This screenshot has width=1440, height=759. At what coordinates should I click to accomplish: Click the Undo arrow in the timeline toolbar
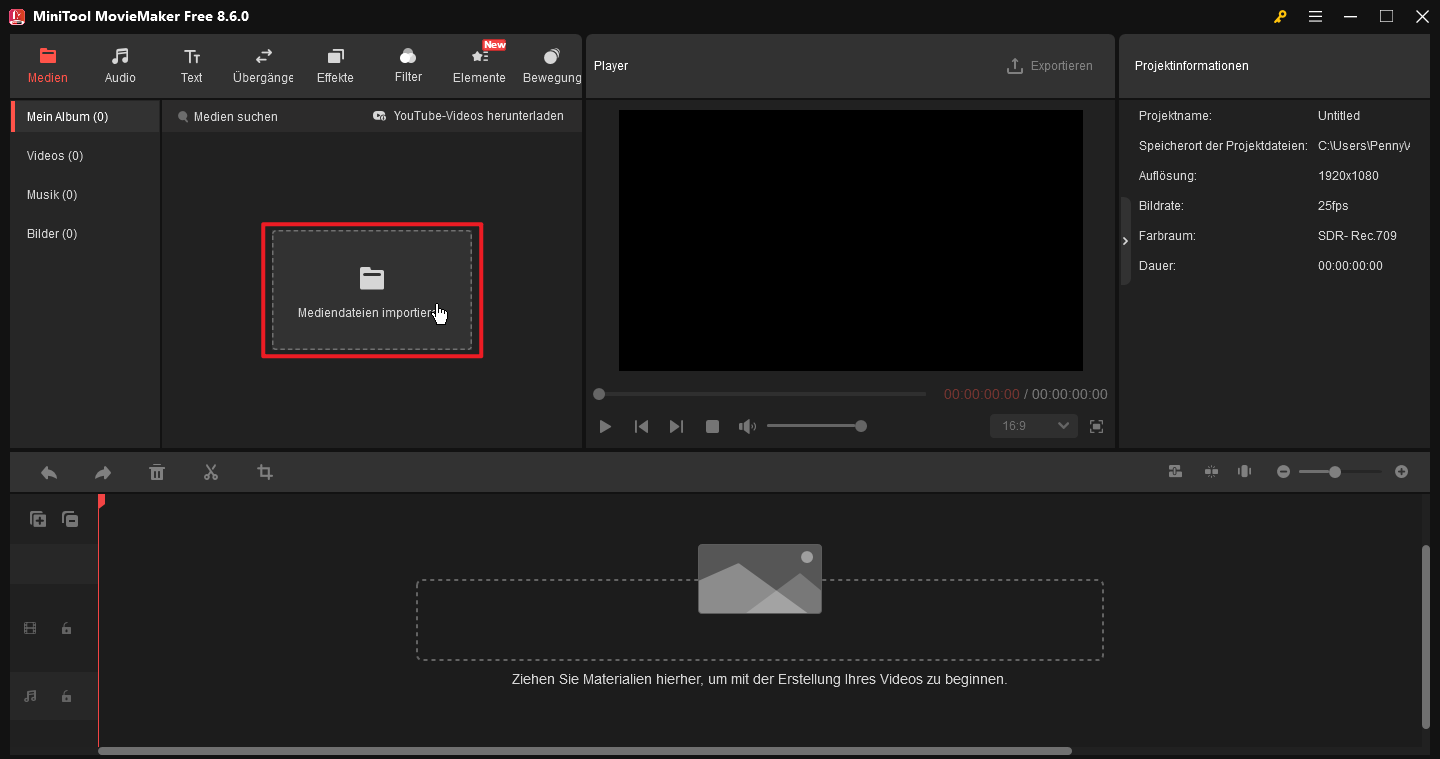(x=48, y=471)
